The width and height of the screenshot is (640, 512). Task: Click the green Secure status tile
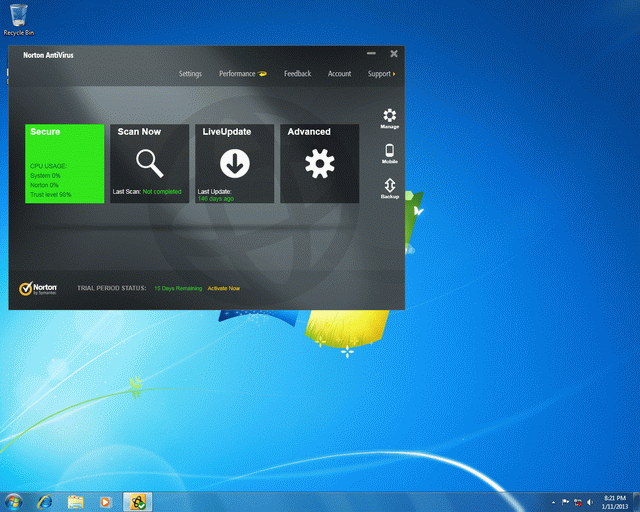[x=64, y=163]
